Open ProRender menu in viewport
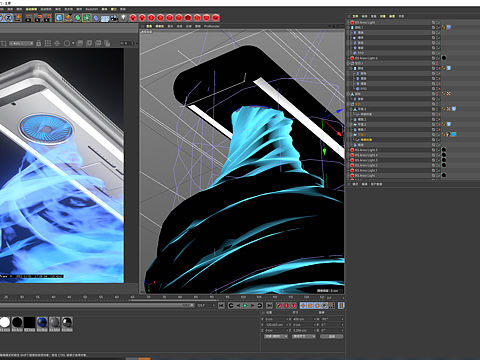 [212, 26]
